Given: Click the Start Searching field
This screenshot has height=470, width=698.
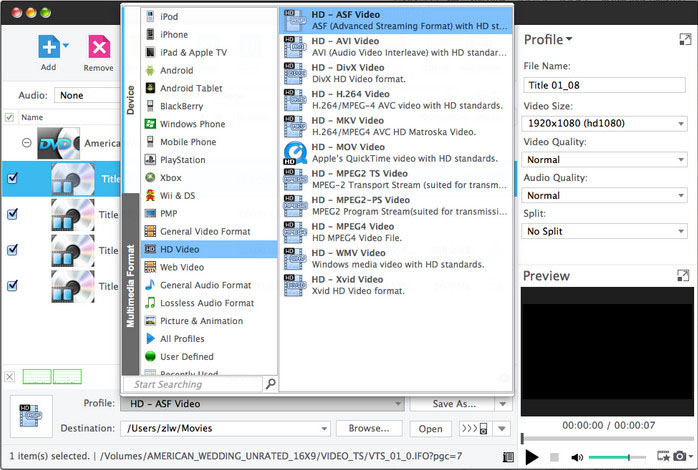Looking at the screenshot, I should [192, 384].
